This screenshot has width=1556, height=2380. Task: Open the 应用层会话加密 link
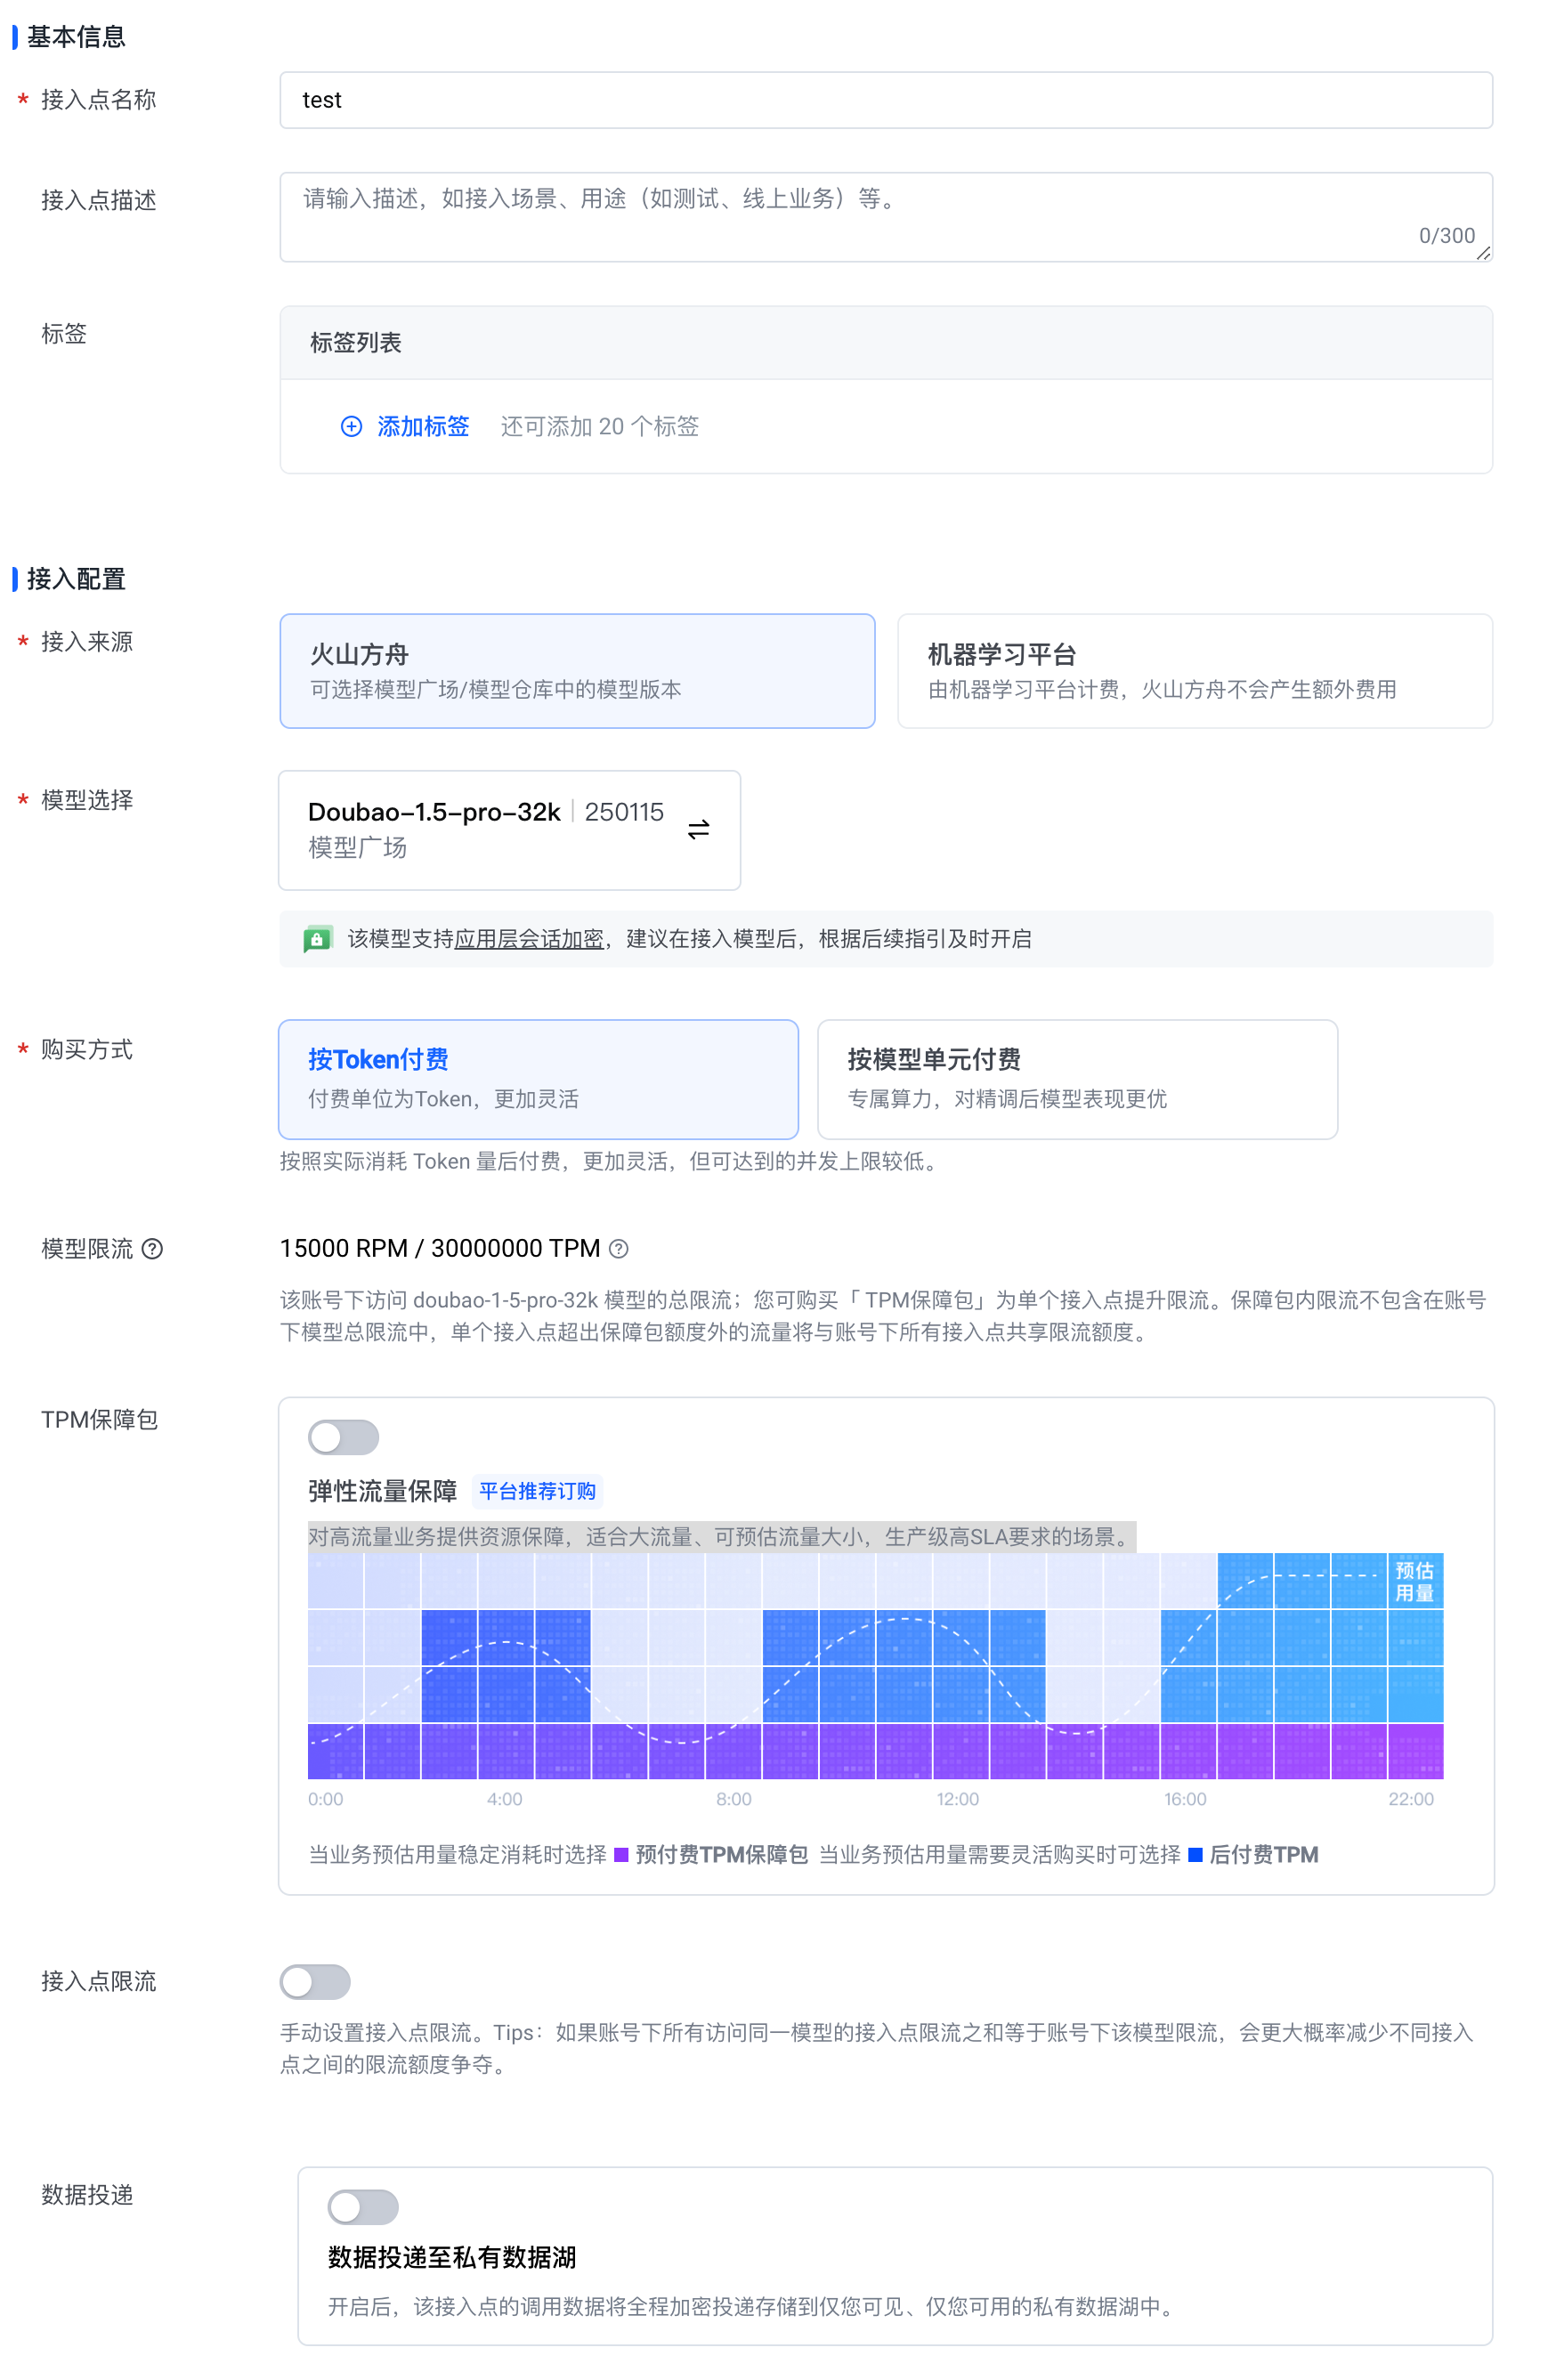(529, 939)
